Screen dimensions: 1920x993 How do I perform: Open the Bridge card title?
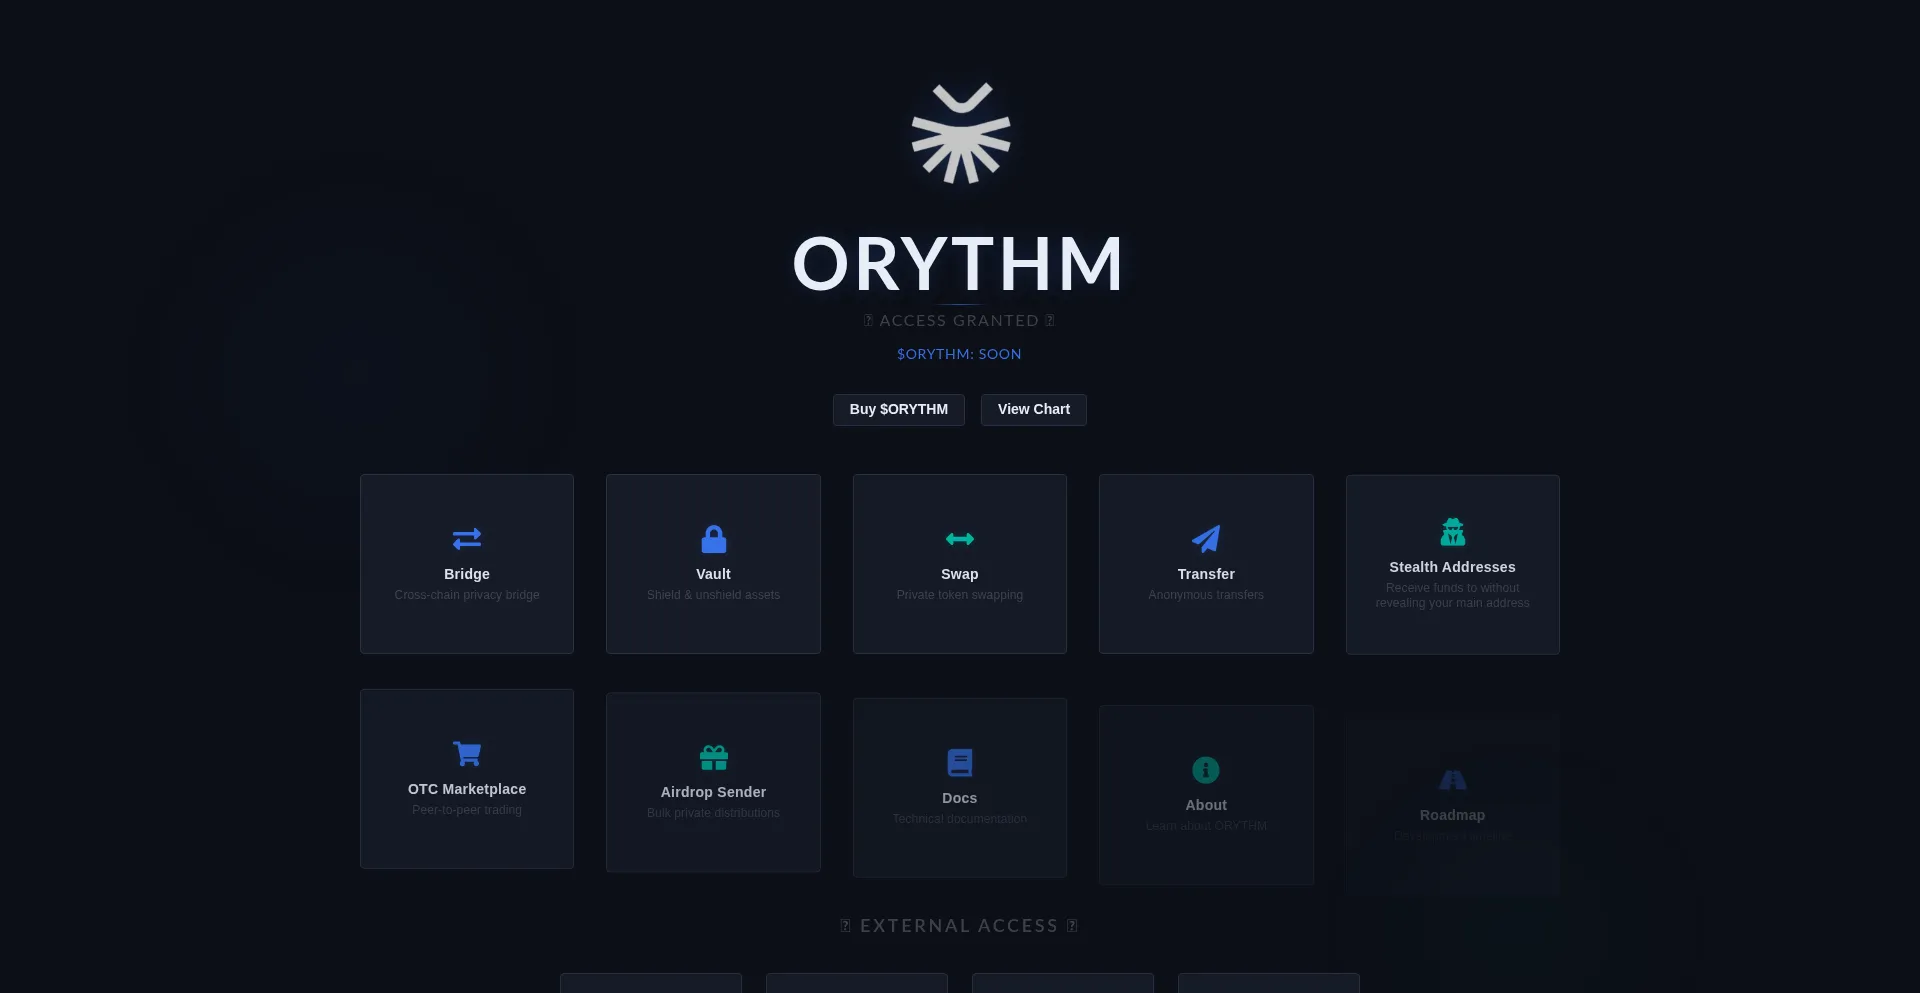(x=466, y=574)
